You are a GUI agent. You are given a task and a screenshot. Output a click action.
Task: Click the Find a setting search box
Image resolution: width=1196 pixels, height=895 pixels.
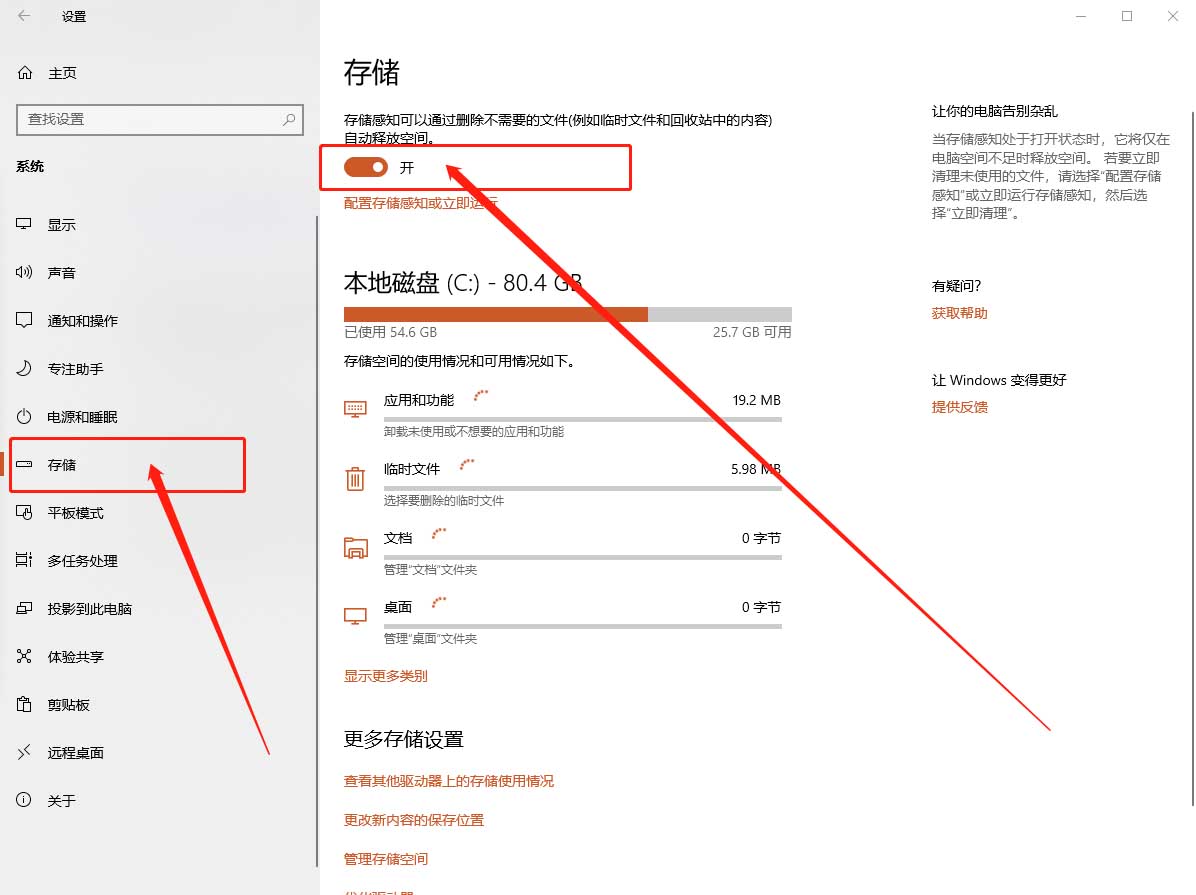[150, 119]
